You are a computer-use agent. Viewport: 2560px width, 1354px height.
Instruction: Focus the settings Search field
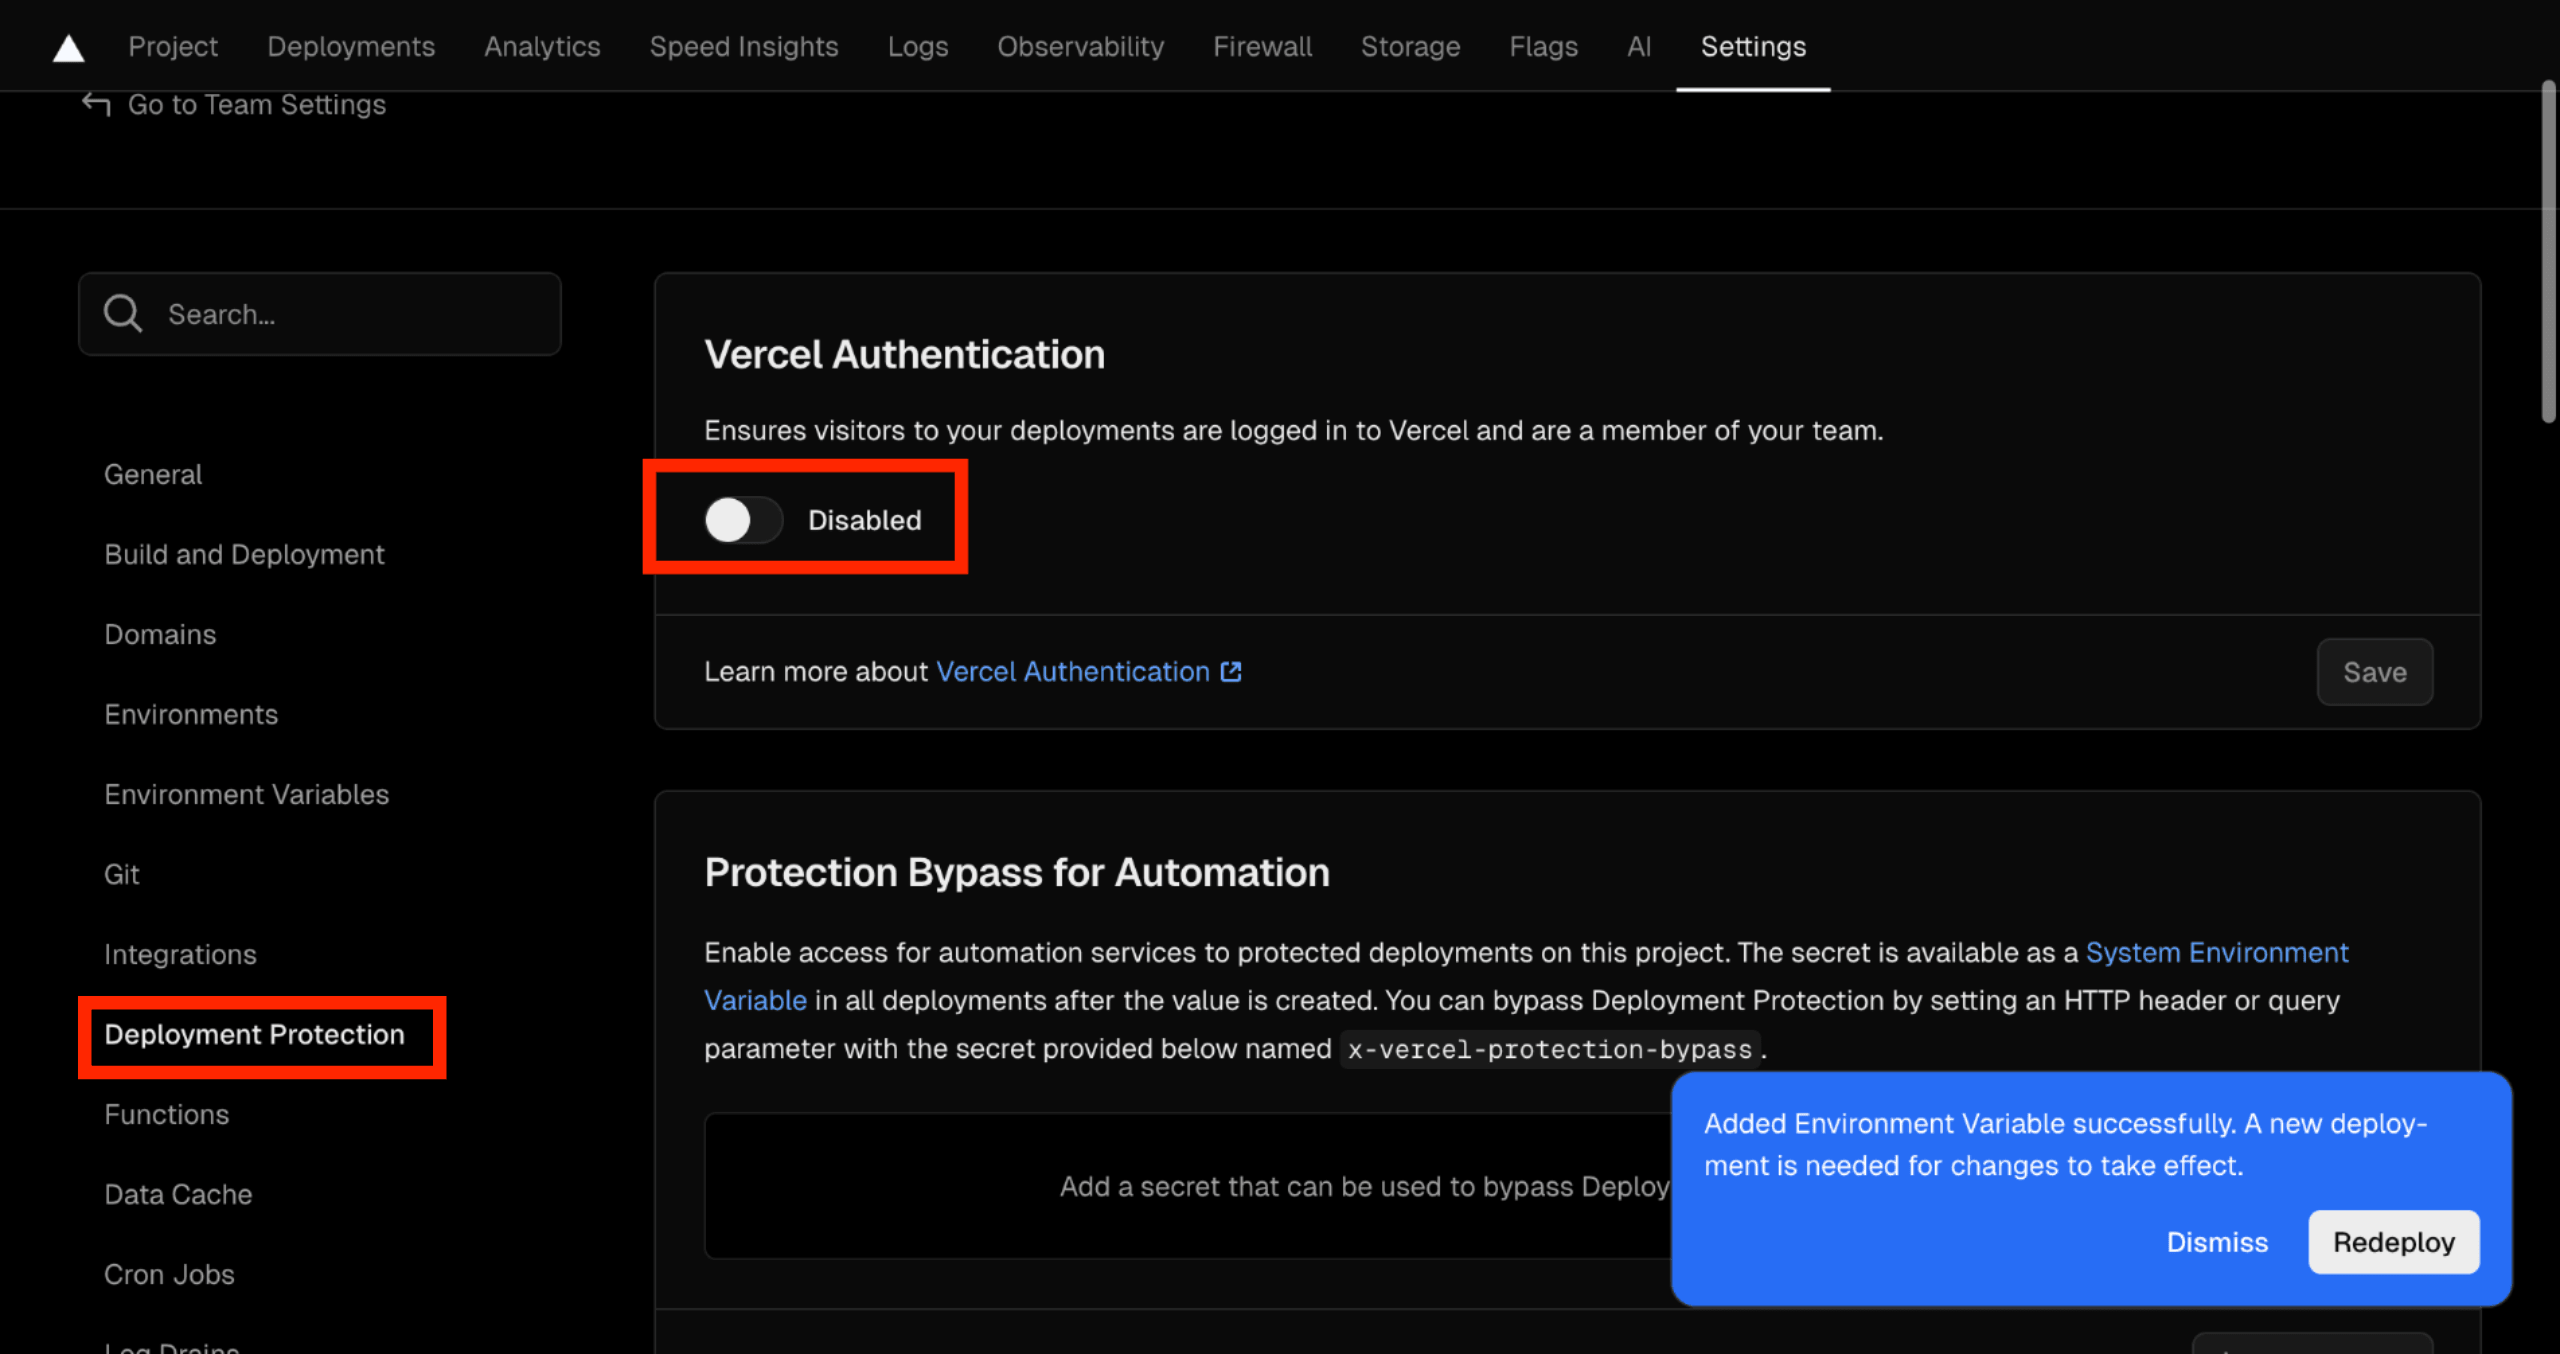320,314
